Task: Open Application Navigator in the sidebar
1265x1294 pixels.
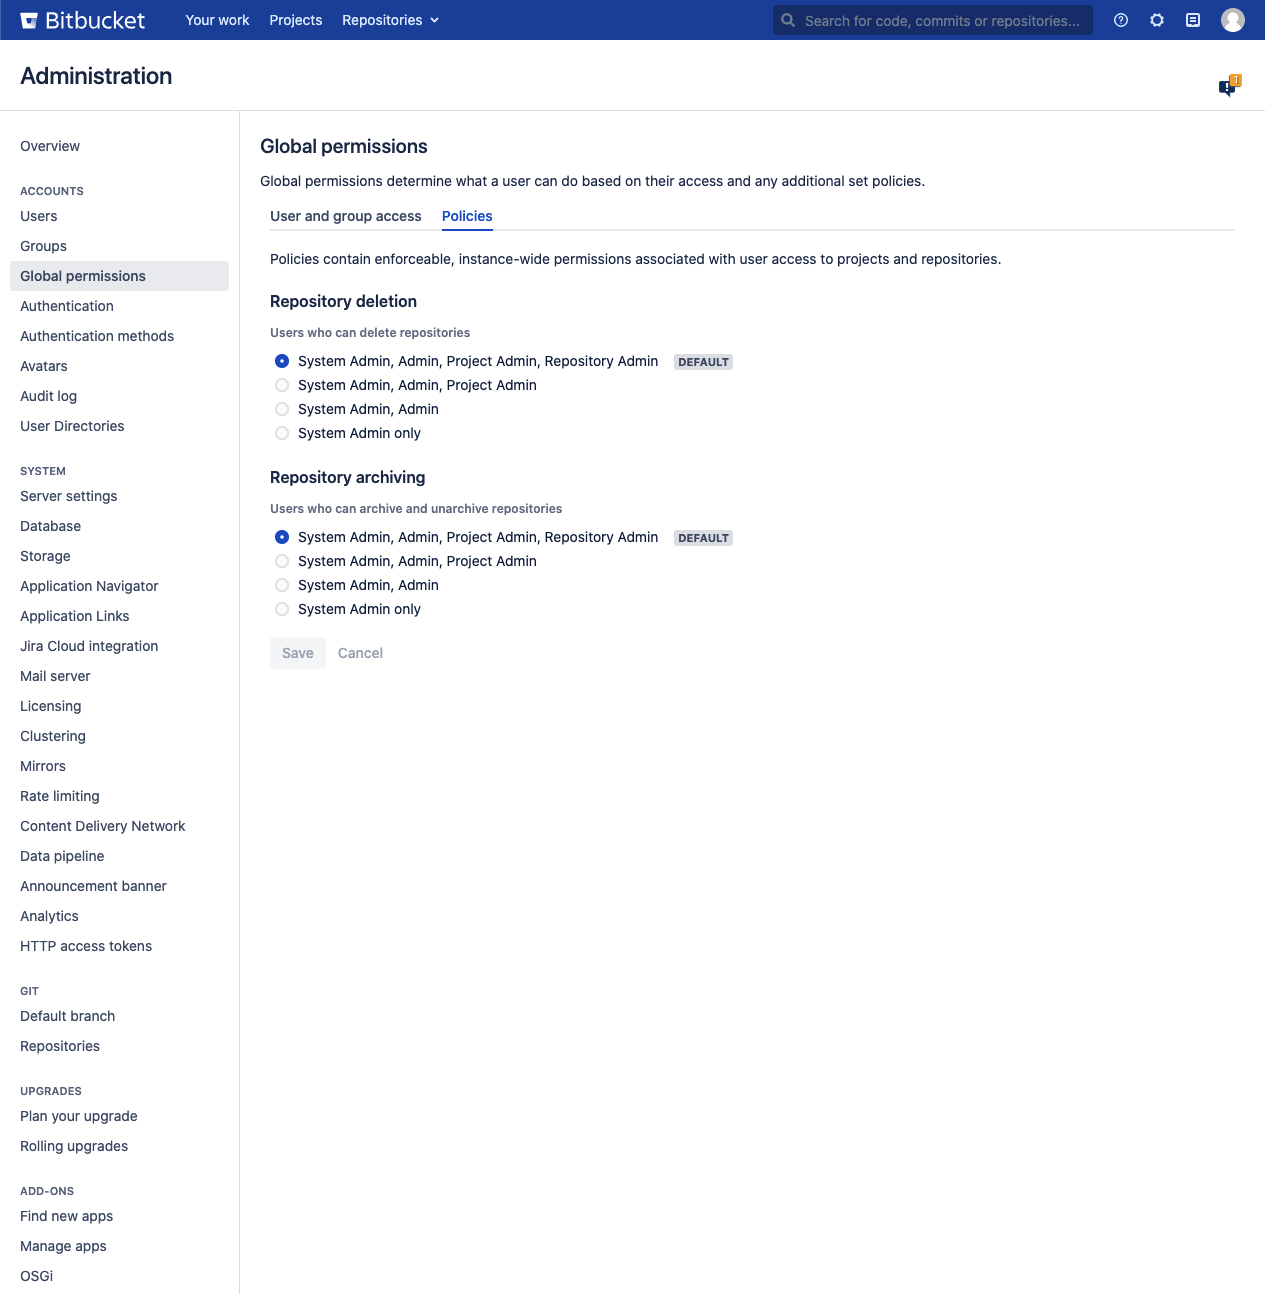Action: tap(89, 586)
